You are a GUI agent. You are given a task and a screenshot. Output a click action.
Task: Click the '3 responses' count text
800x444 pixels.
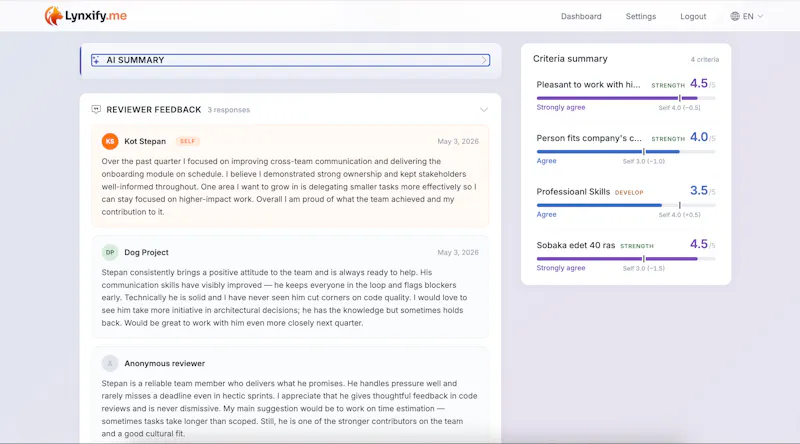pyautogui.click(x=229, y=110)
